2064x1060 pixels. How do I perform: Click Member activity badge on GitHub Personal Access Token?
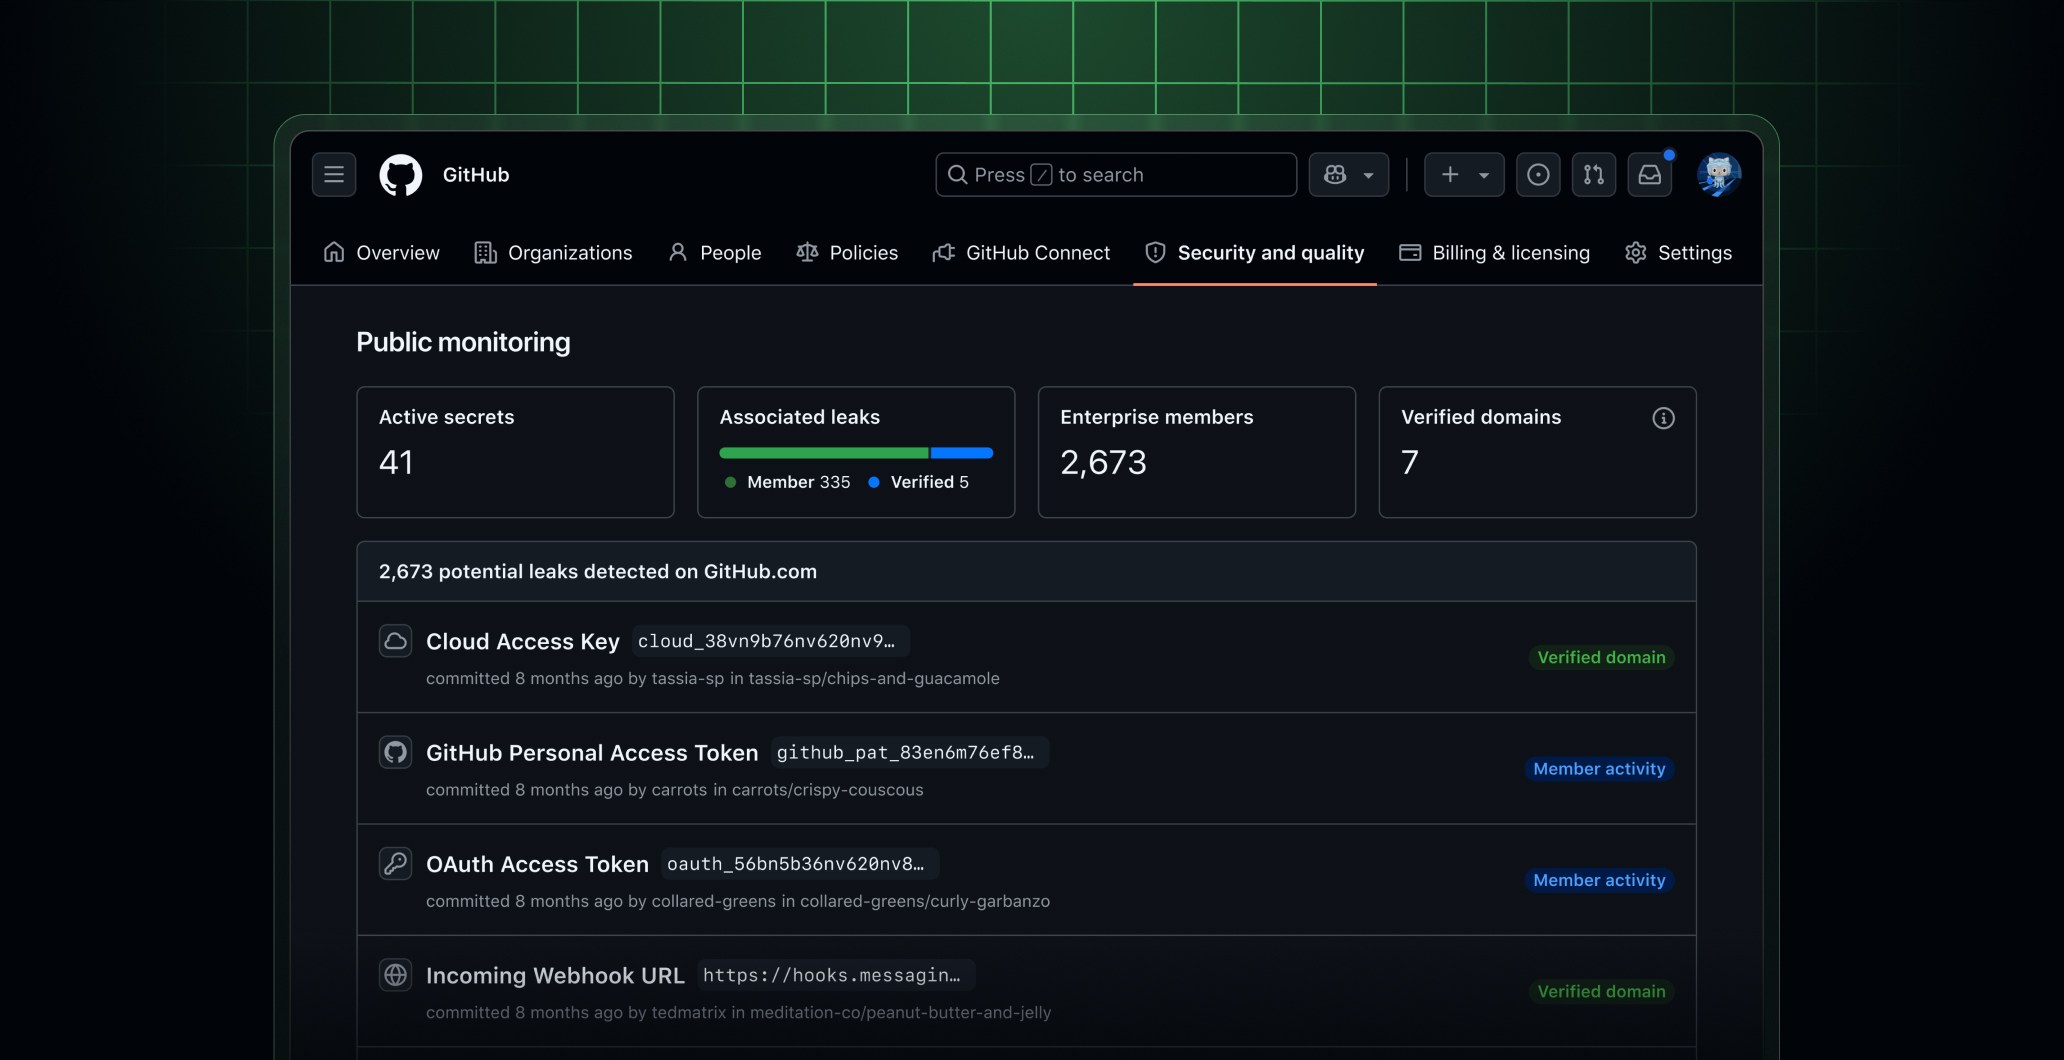(1599, 769)
